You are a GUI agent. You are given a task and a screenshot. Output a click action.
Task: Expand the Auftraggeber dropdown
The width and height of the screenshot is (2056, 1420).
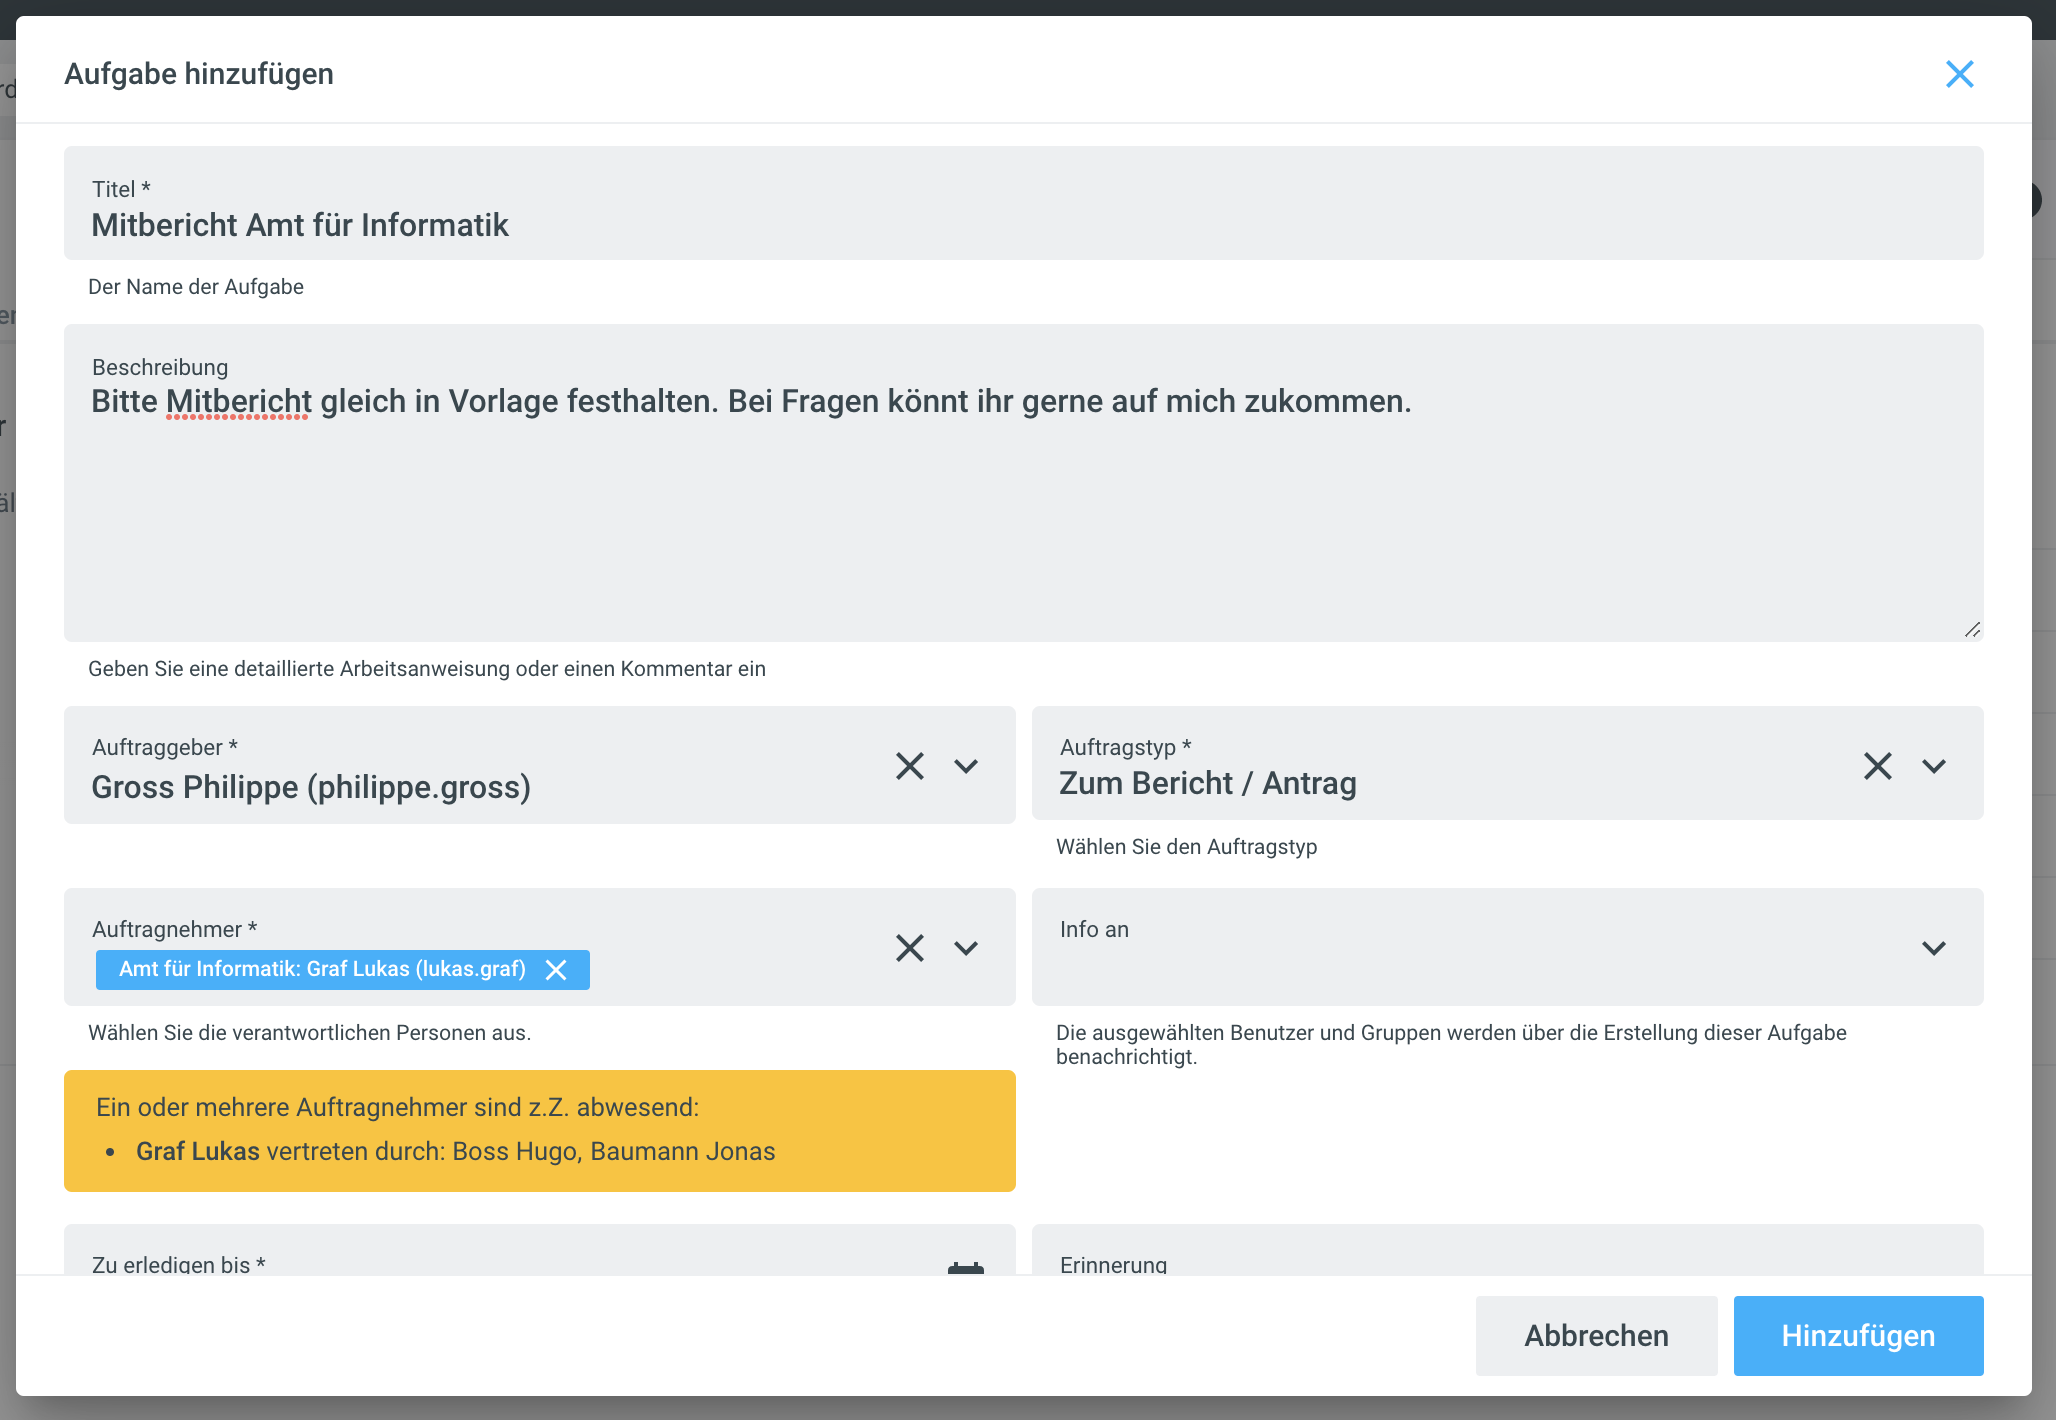pyautogui.click(x=965, y=766)
